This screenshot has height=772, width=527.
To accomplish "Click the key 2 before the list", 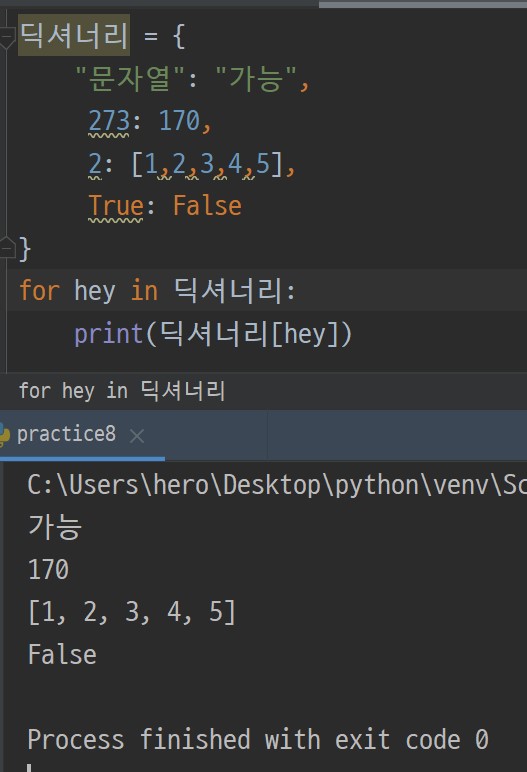I will (95, 163).
